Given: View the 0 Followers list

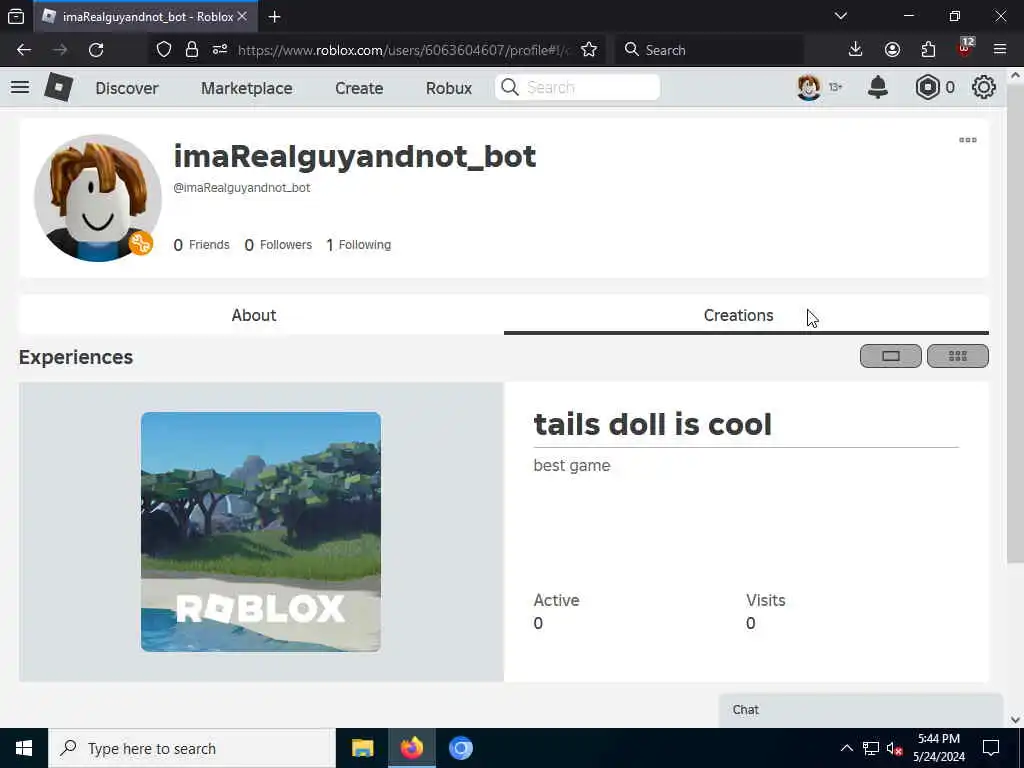Looking at the screenshot, I should coord(278,245).
